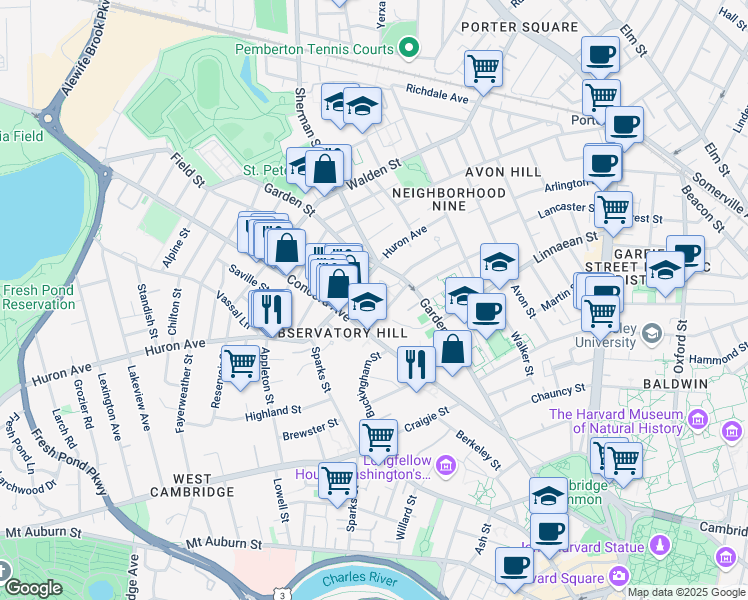Click the restaurant fork-knife marker near Buckingham St
This screenshot has width=748, height=600.
coord(416,366)
